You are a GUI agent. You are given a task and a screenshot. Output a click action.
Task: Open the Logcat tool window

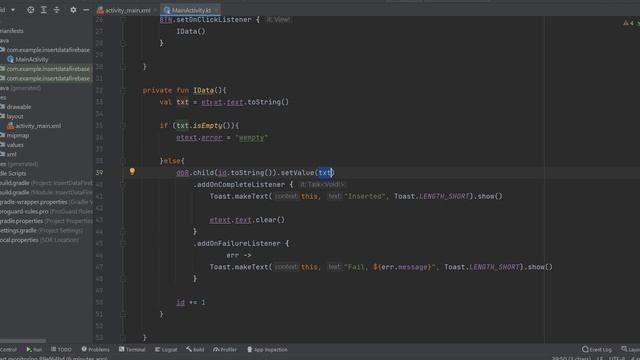click(166, 349)
